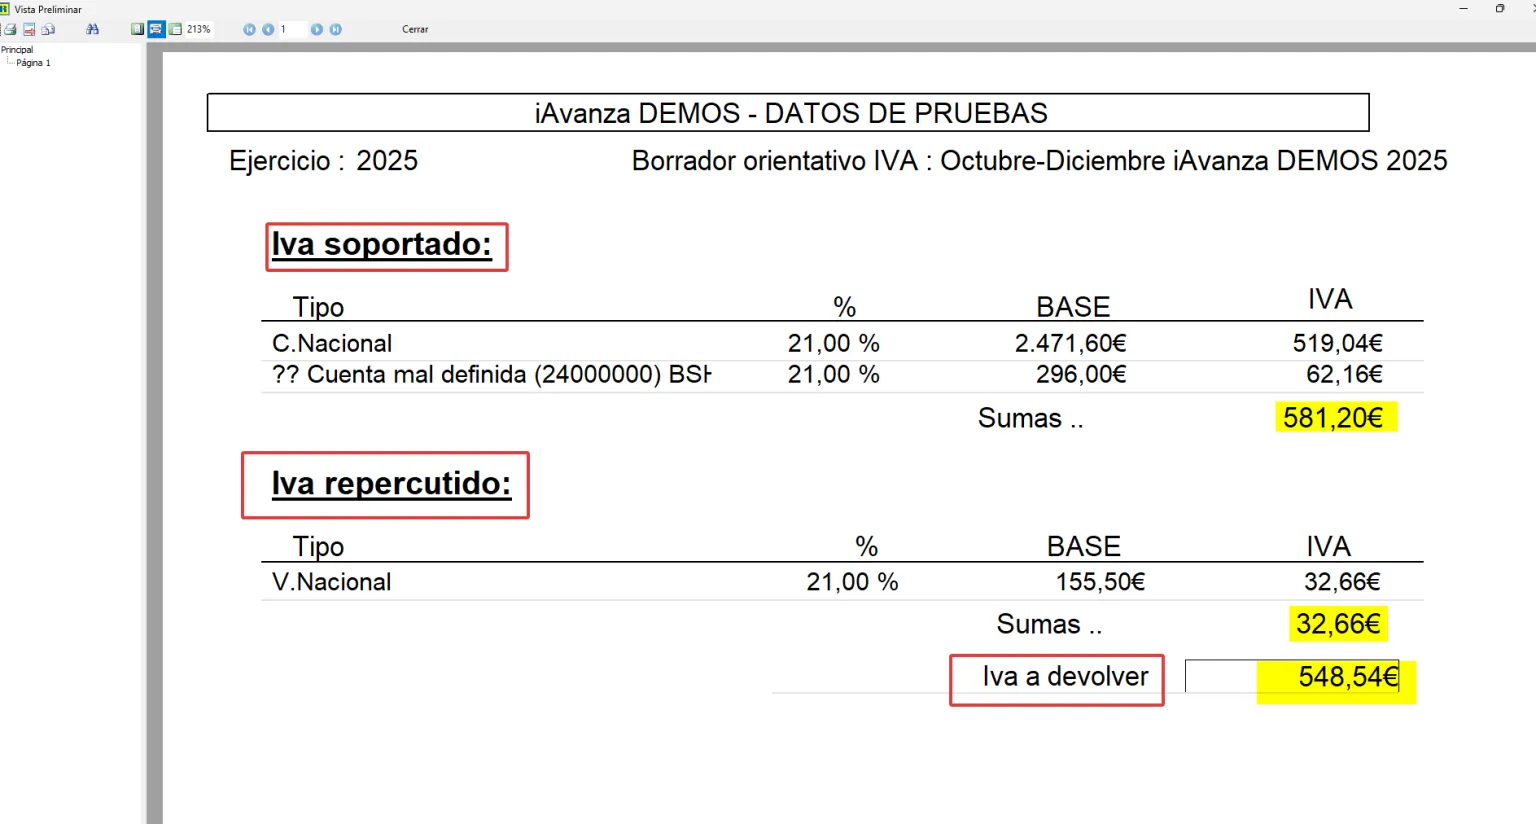This screenshot has height=824, width=1536.
Task: Click the print icon in the toolbar
Action: click(x=10, y=29)
